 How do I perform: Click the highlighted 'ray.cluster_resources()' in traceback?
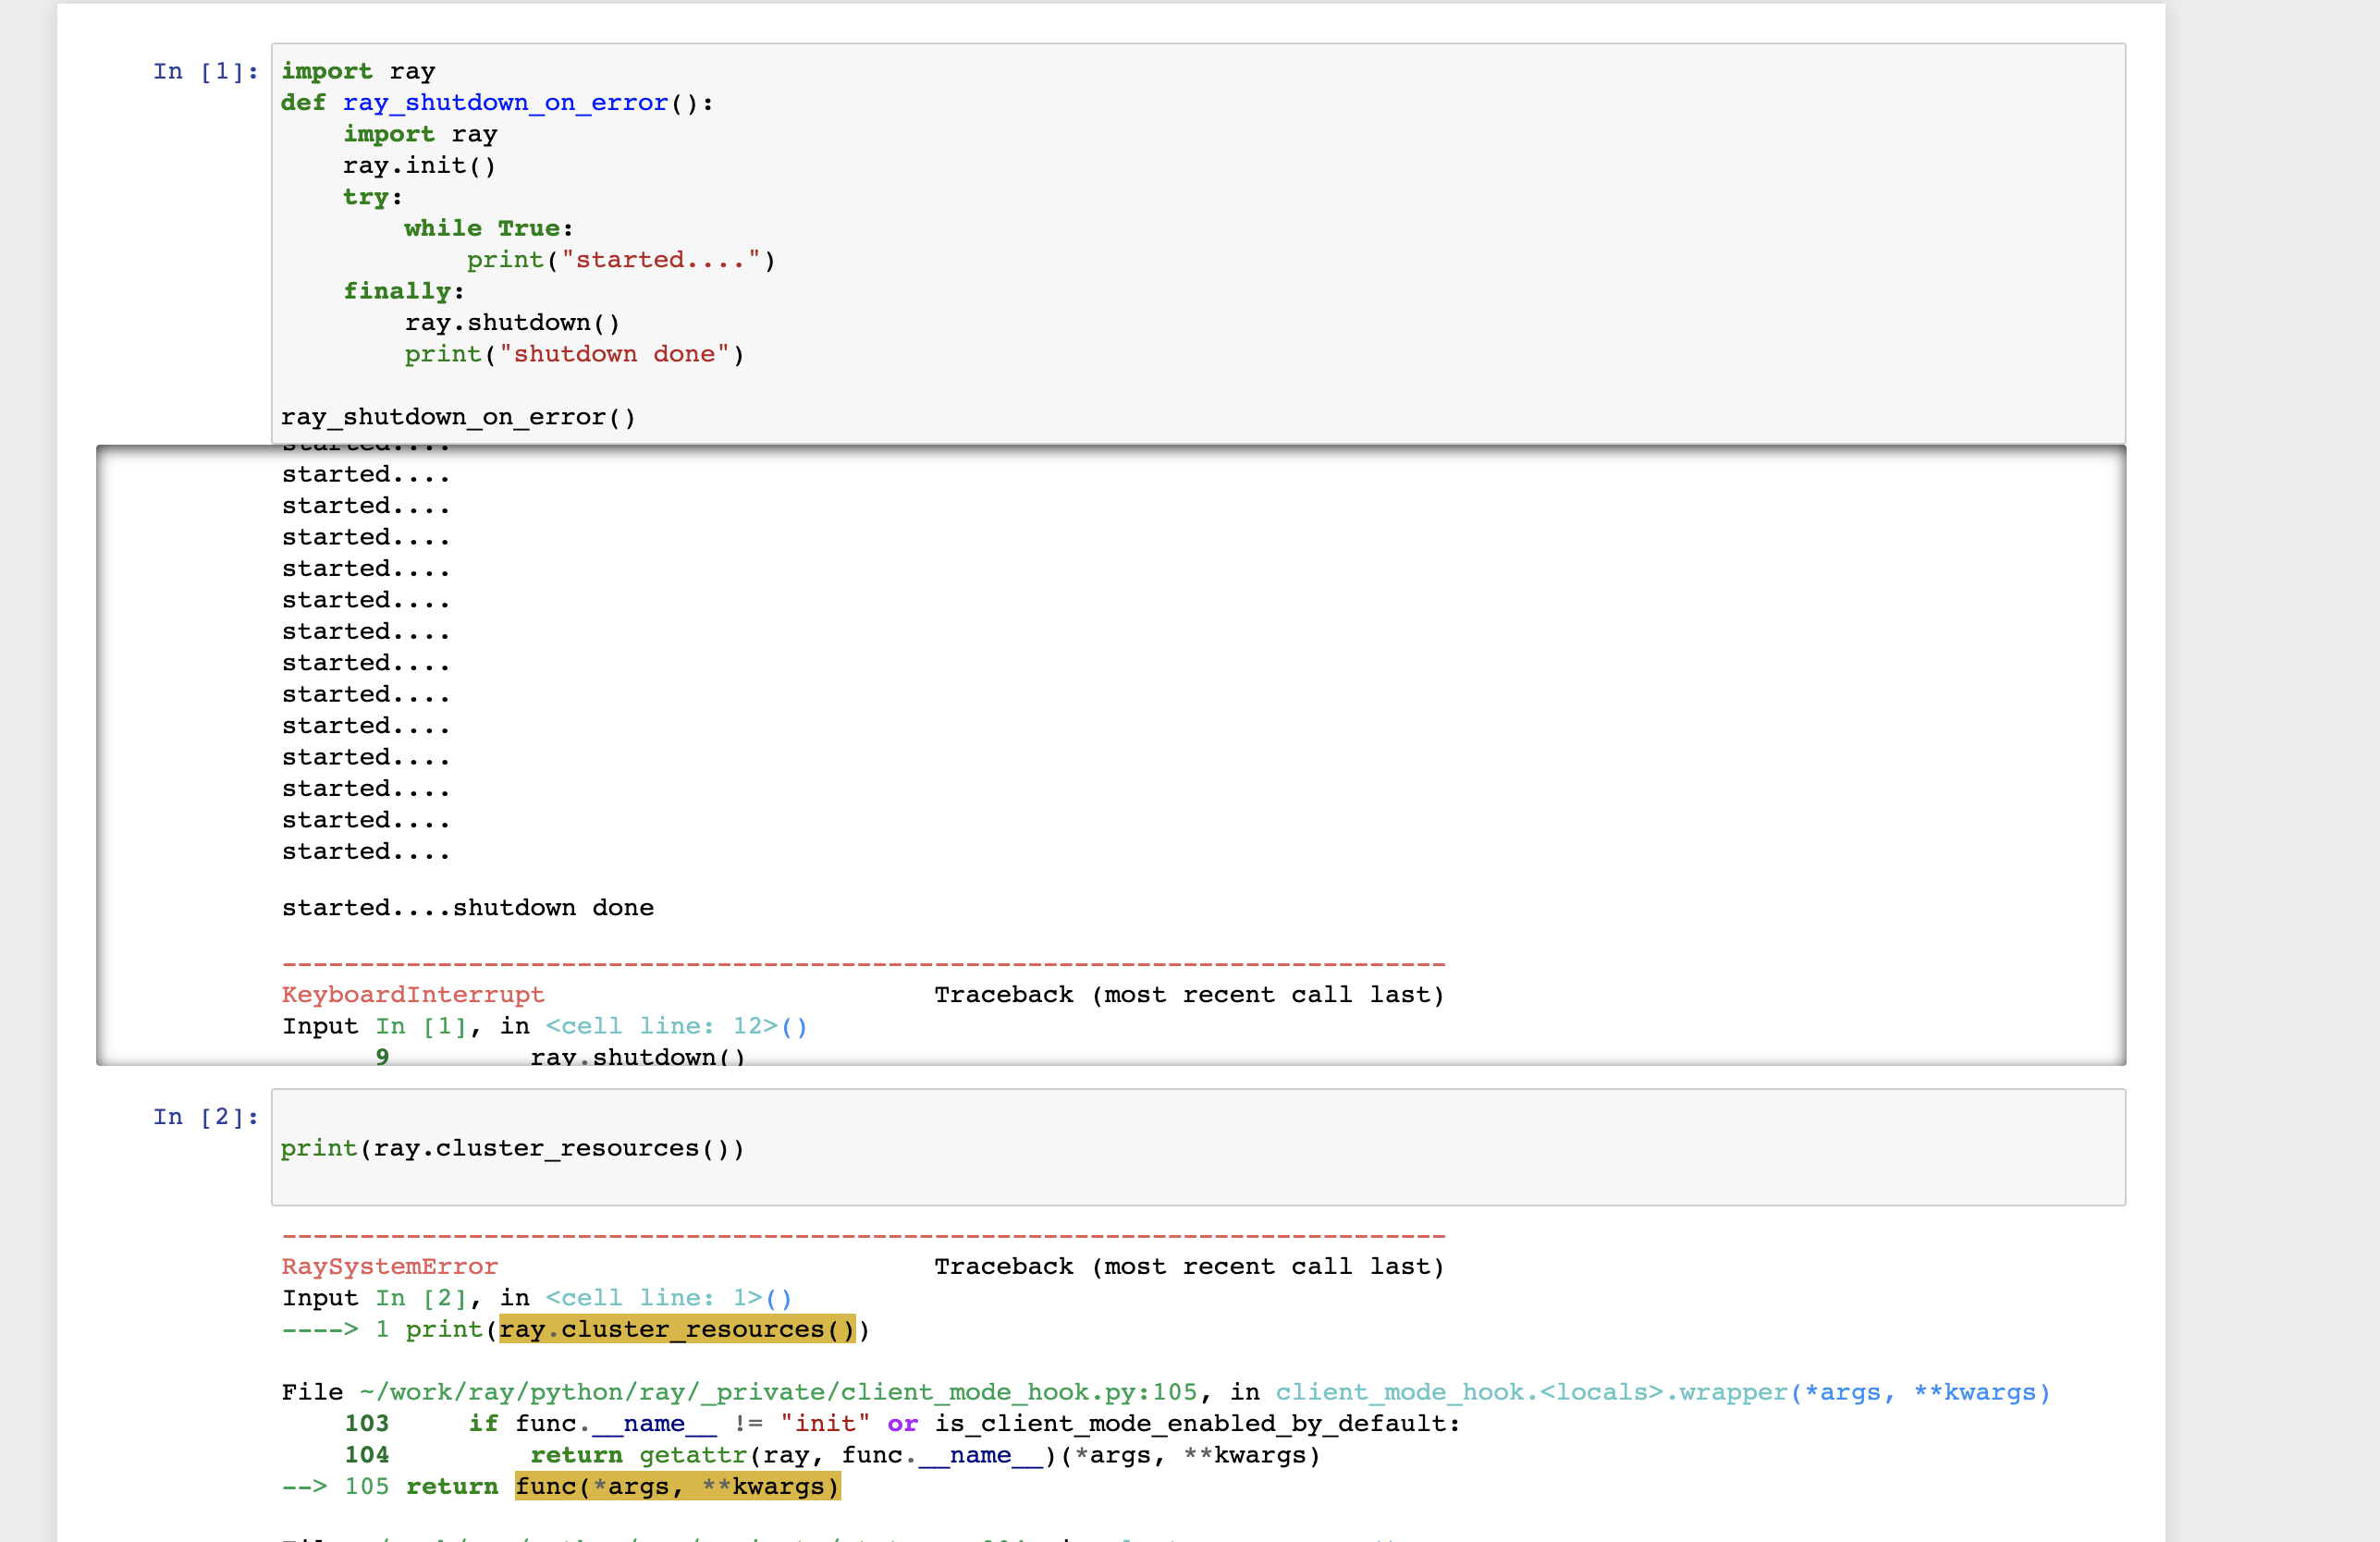tap(677, 1330)
